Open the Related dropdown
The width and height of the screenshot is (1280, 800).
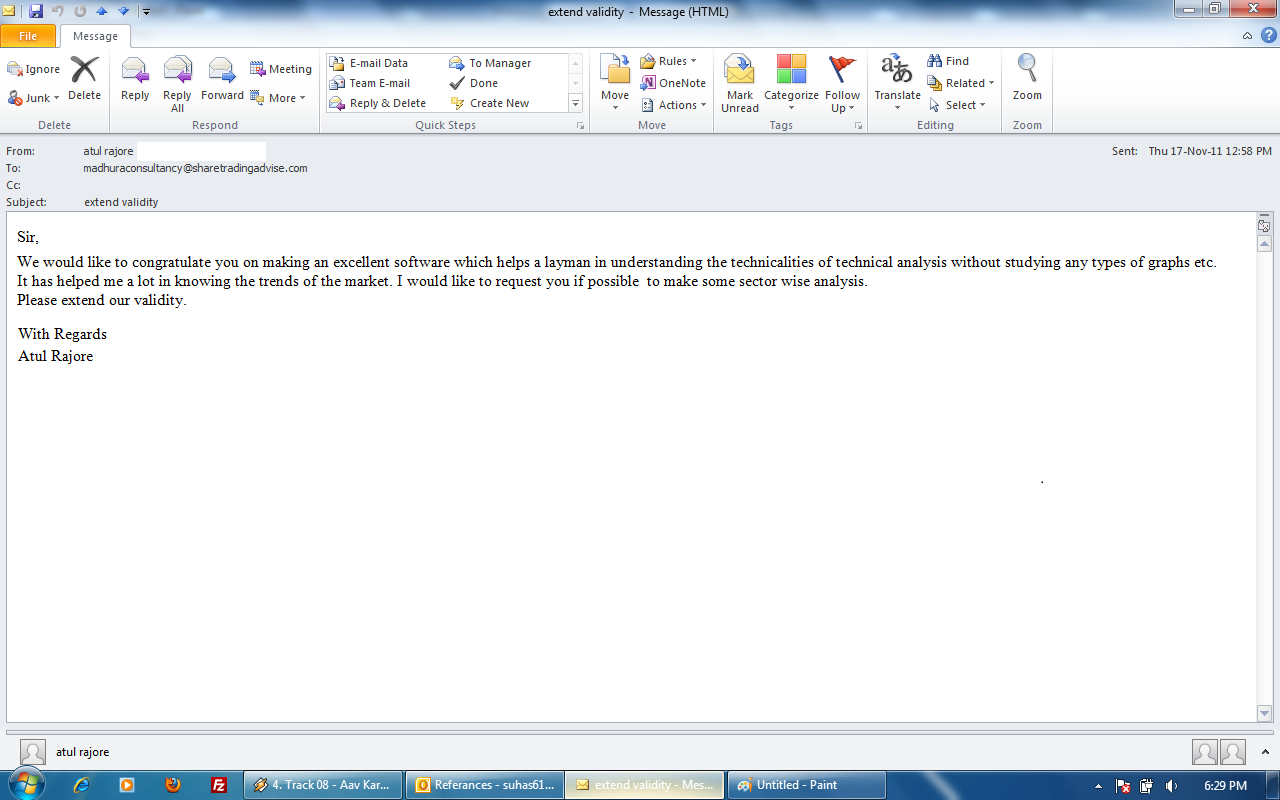point(961,83)
